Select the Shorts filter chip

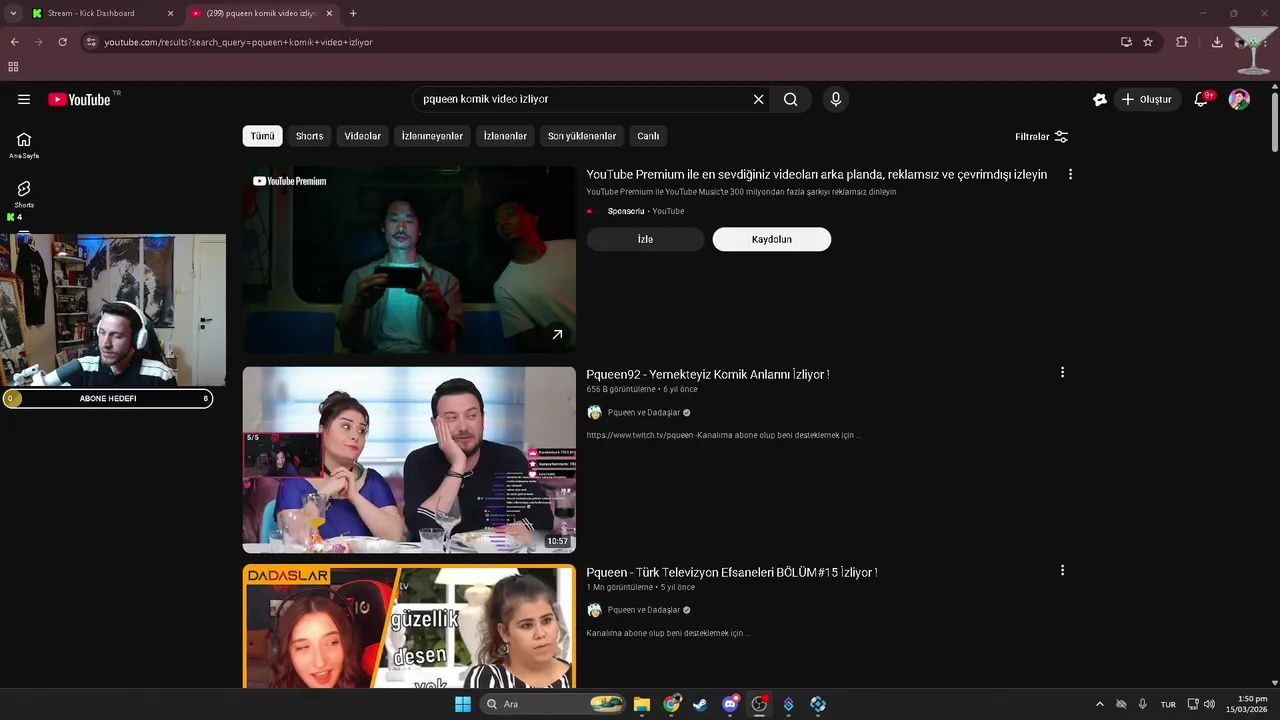pos(309,136)
